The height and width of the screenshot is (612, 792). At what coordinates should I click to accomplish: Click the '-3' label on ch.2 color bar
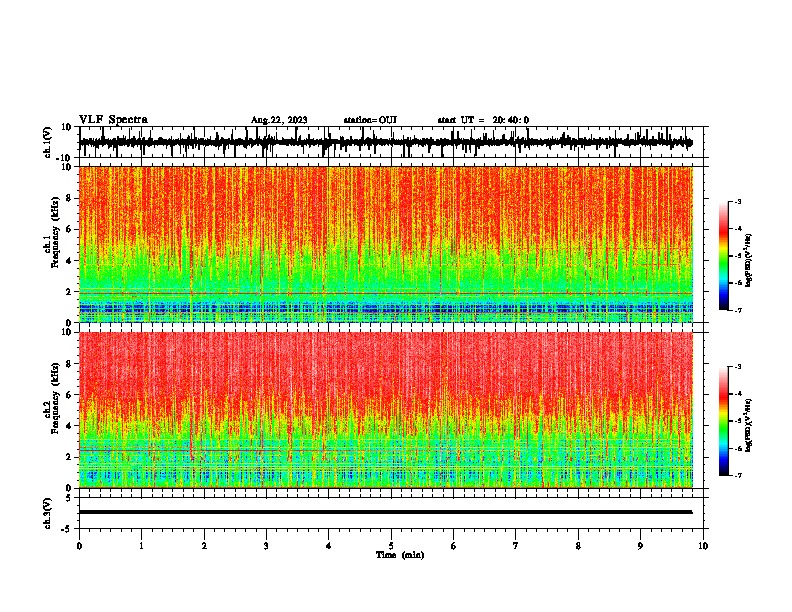[737, 367]
